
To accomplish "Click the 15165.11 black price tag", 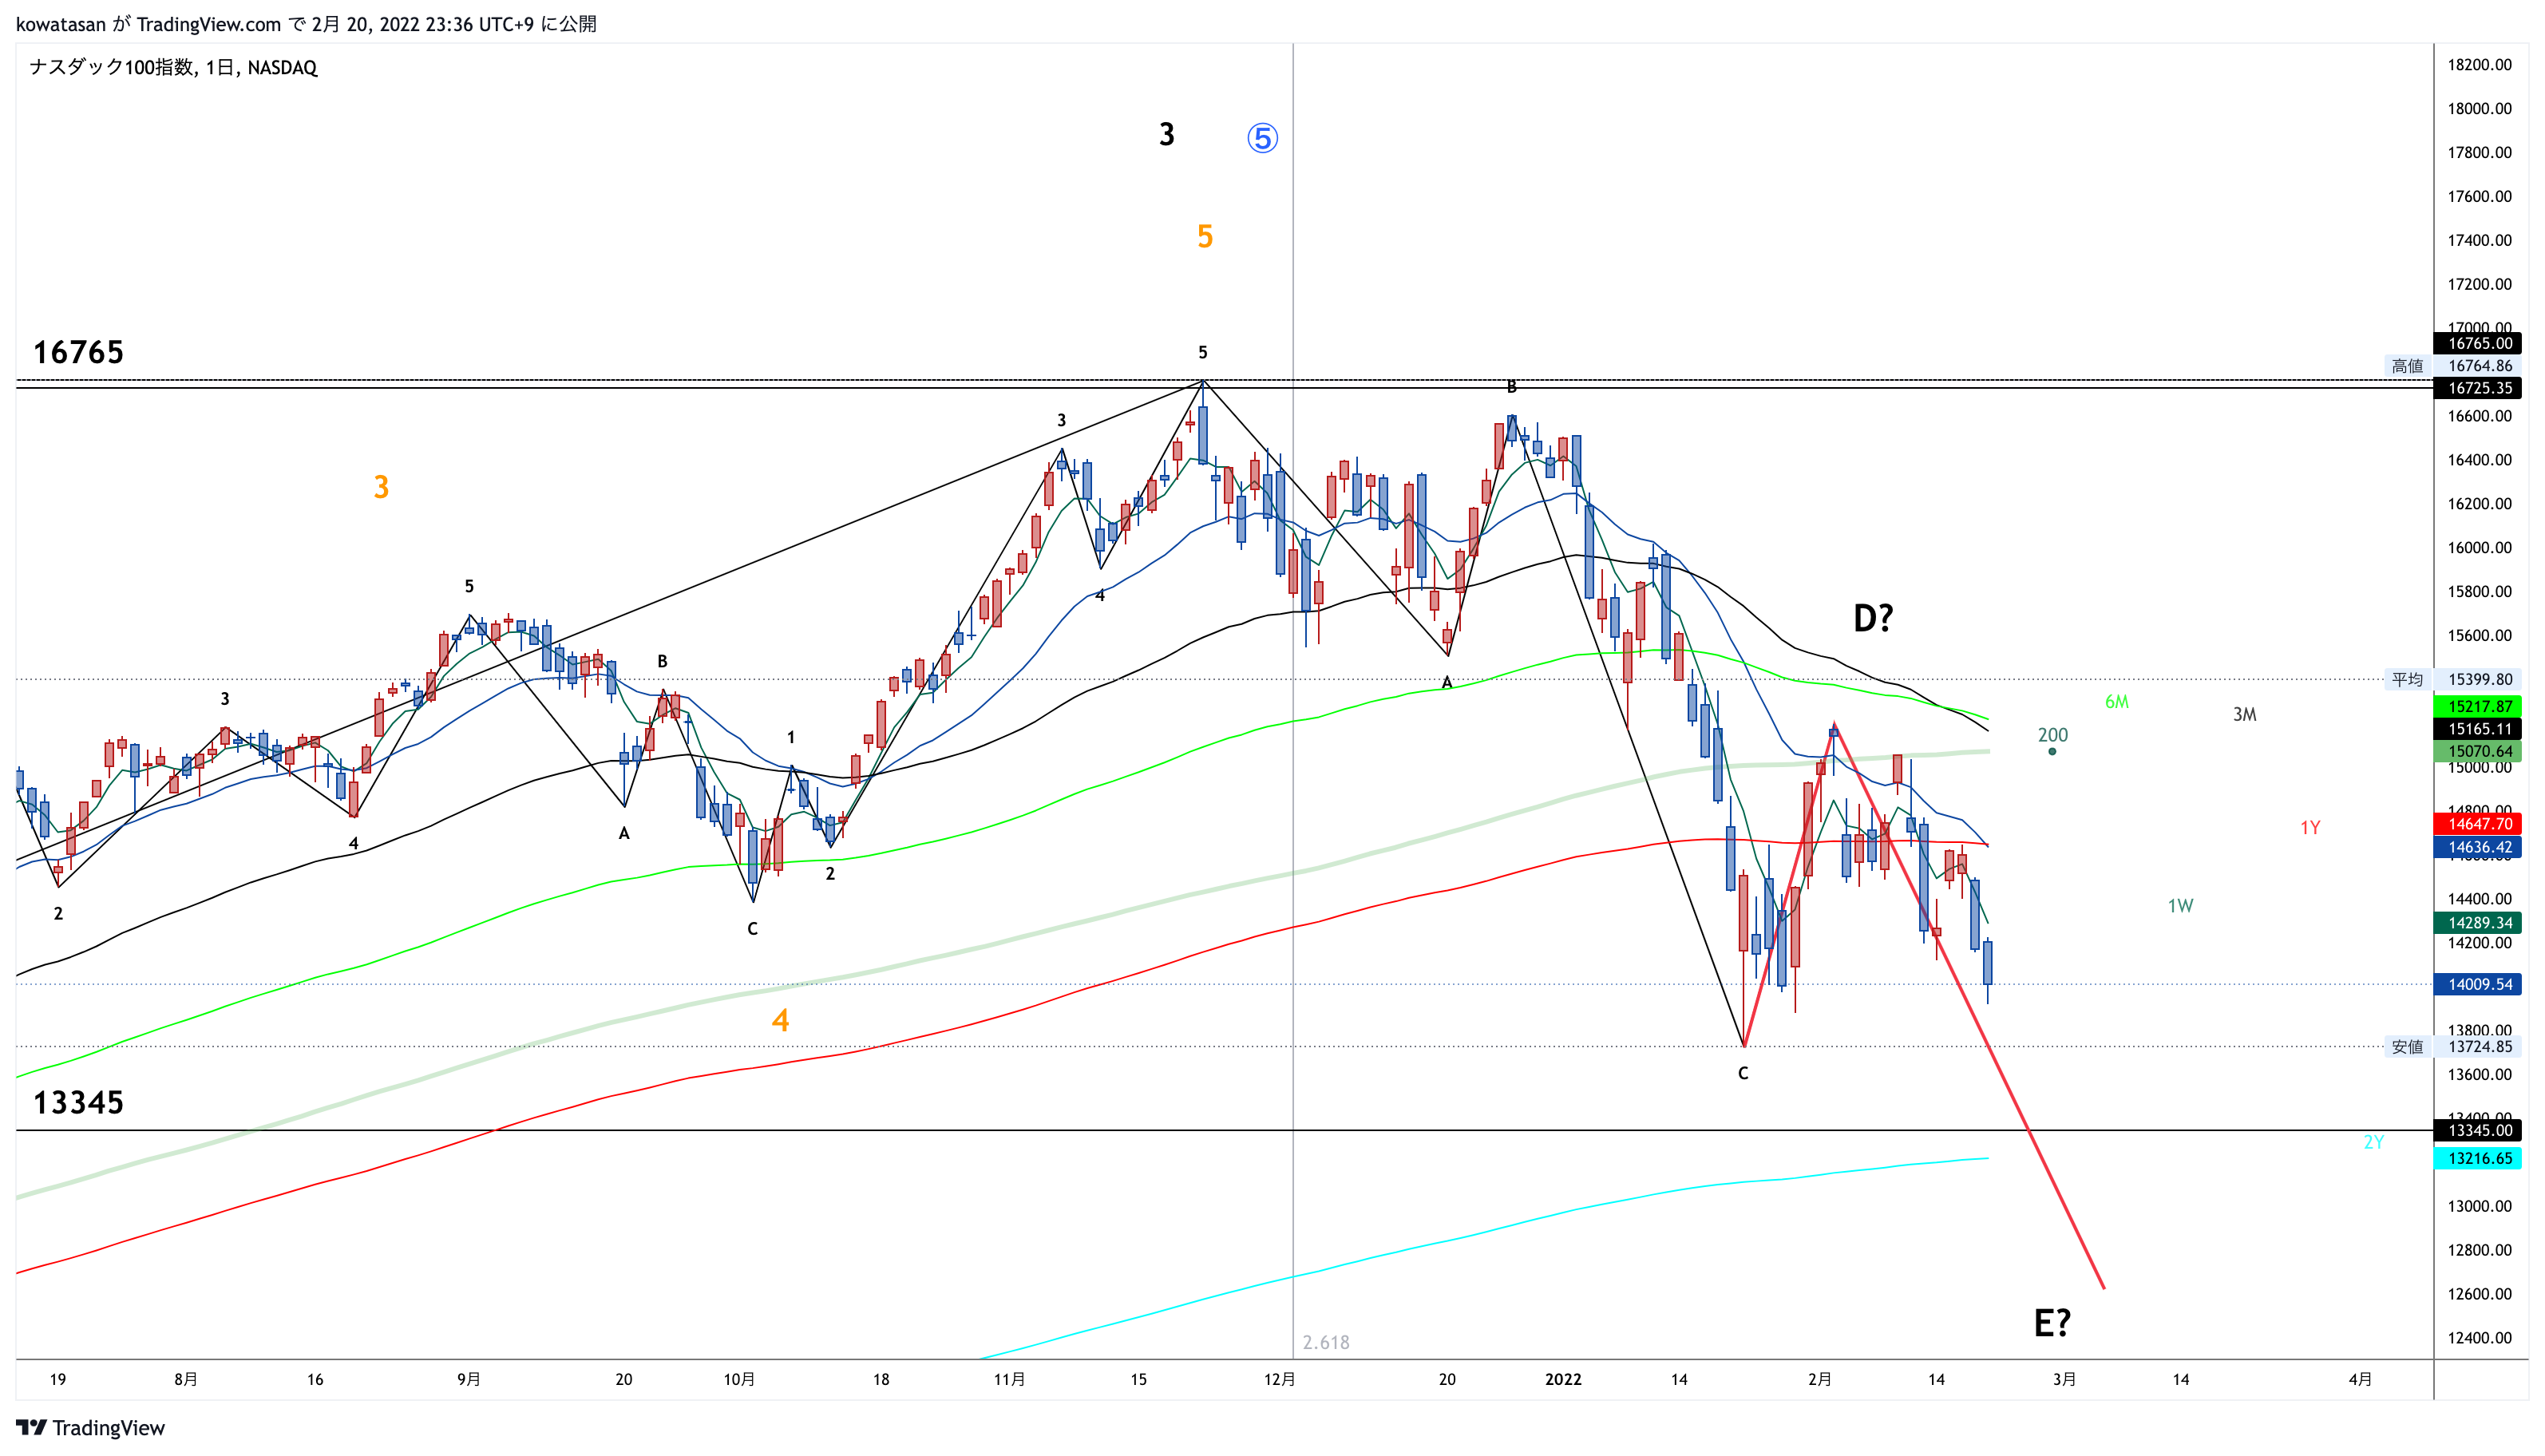I will point(2479,729).
